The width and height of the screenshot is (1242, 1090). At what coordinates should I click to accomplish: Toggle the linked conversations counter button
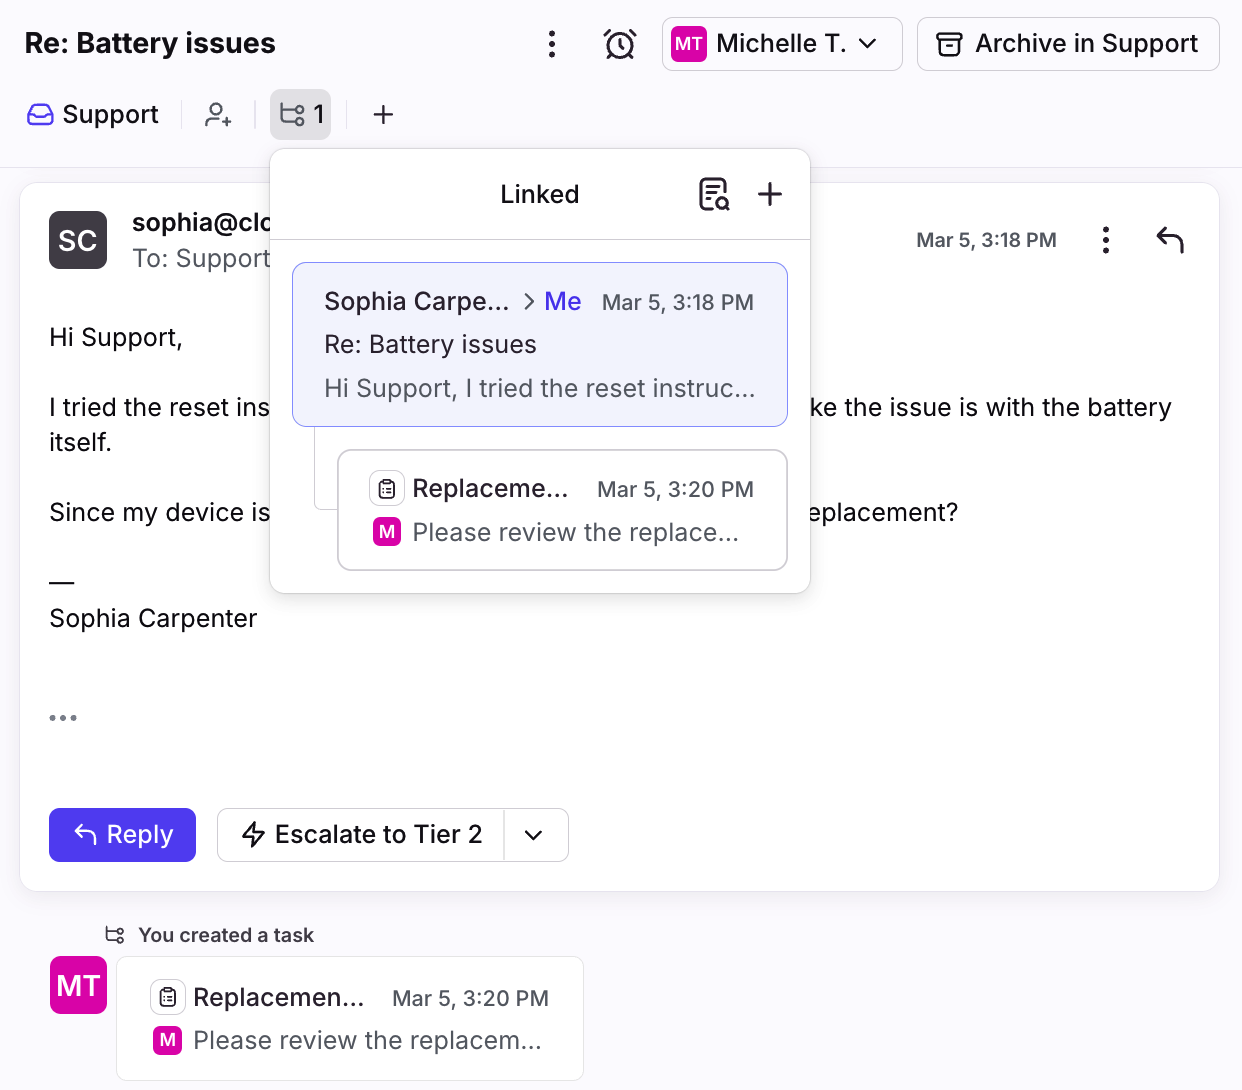pos(300,115)
